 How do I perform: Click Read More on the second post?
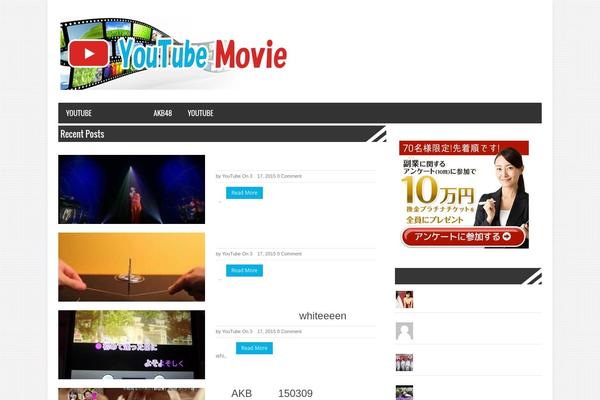pyautogui.click(x=244, y=270)
